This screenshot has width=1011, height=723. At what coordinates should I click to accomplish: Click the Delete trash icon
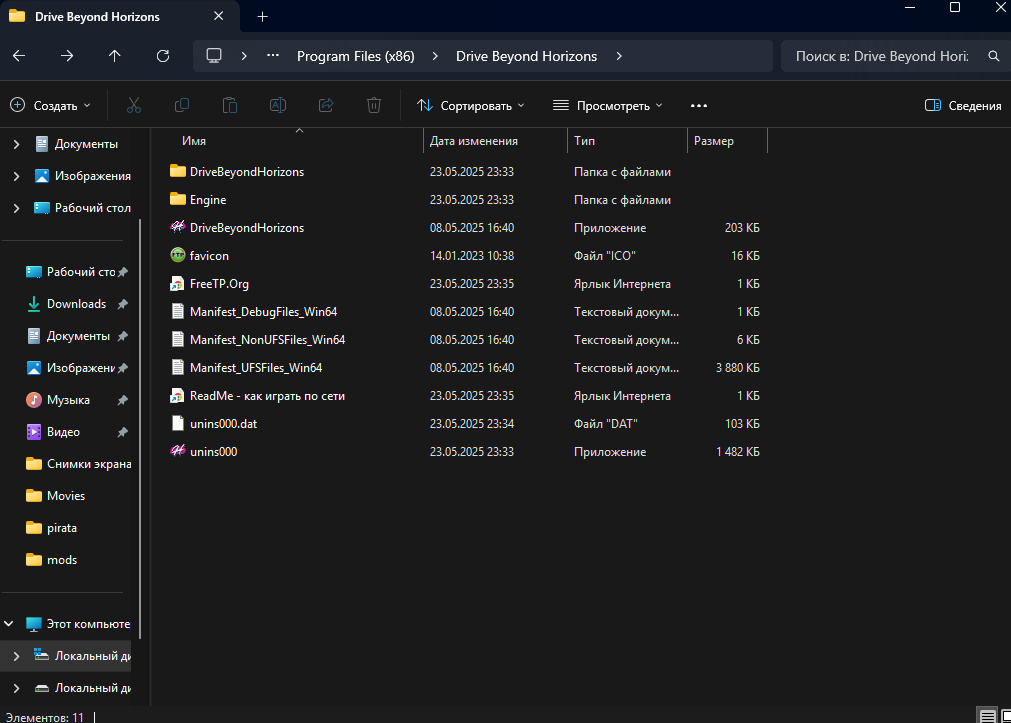(x=374, y=105)
